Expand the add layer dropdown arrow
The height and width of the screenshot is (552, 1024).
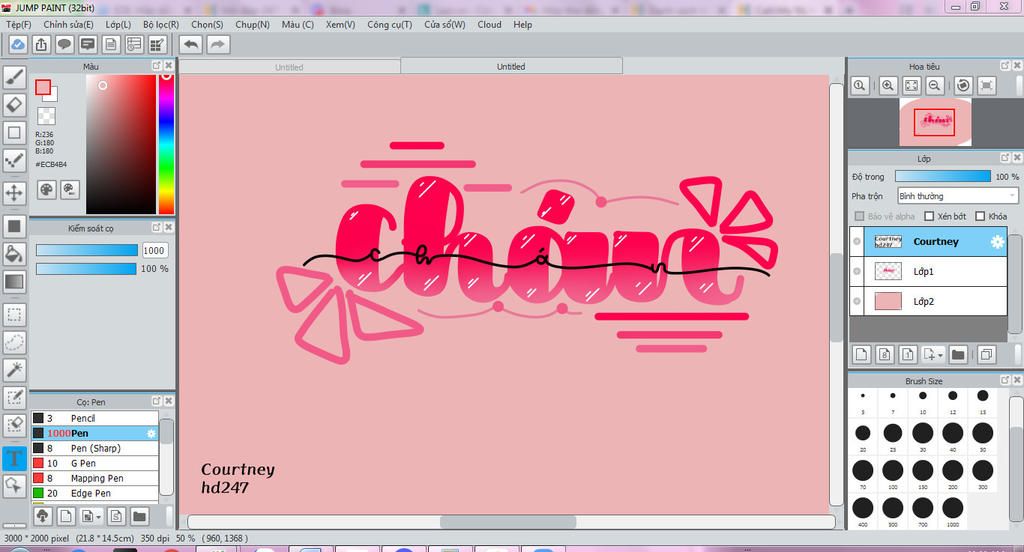pos(940,355)
